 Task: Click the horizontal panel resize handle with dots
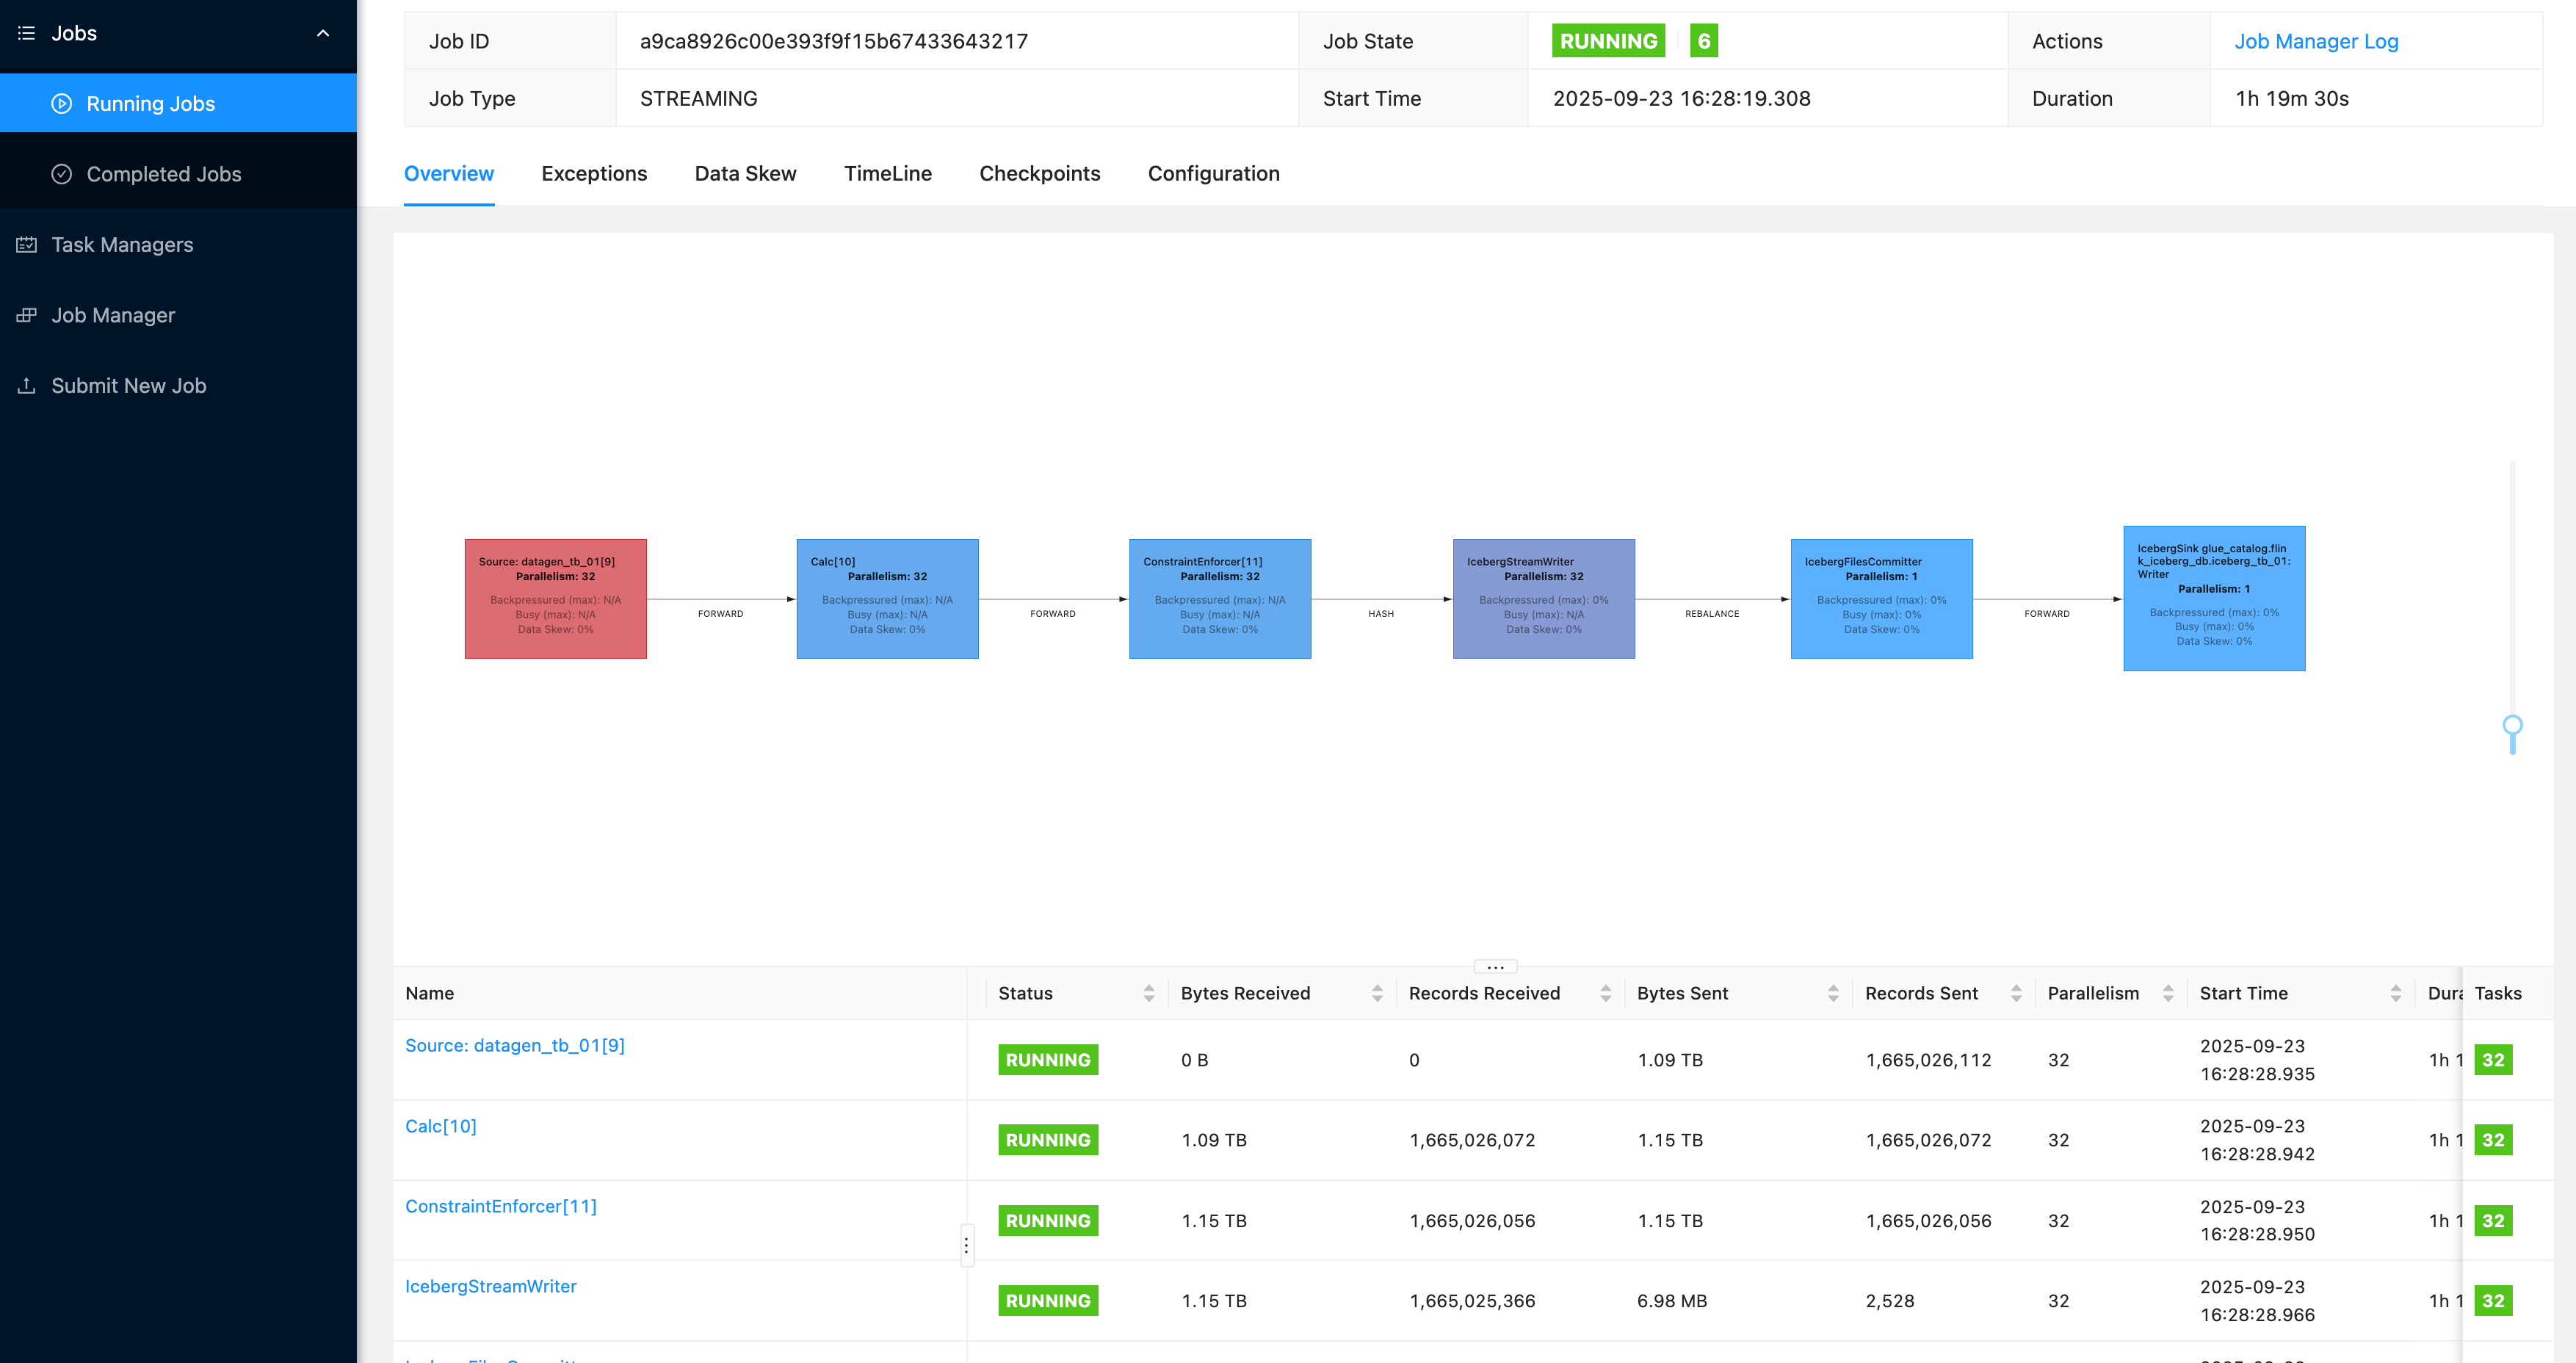pyautogui.click(x=1495, y=967)
